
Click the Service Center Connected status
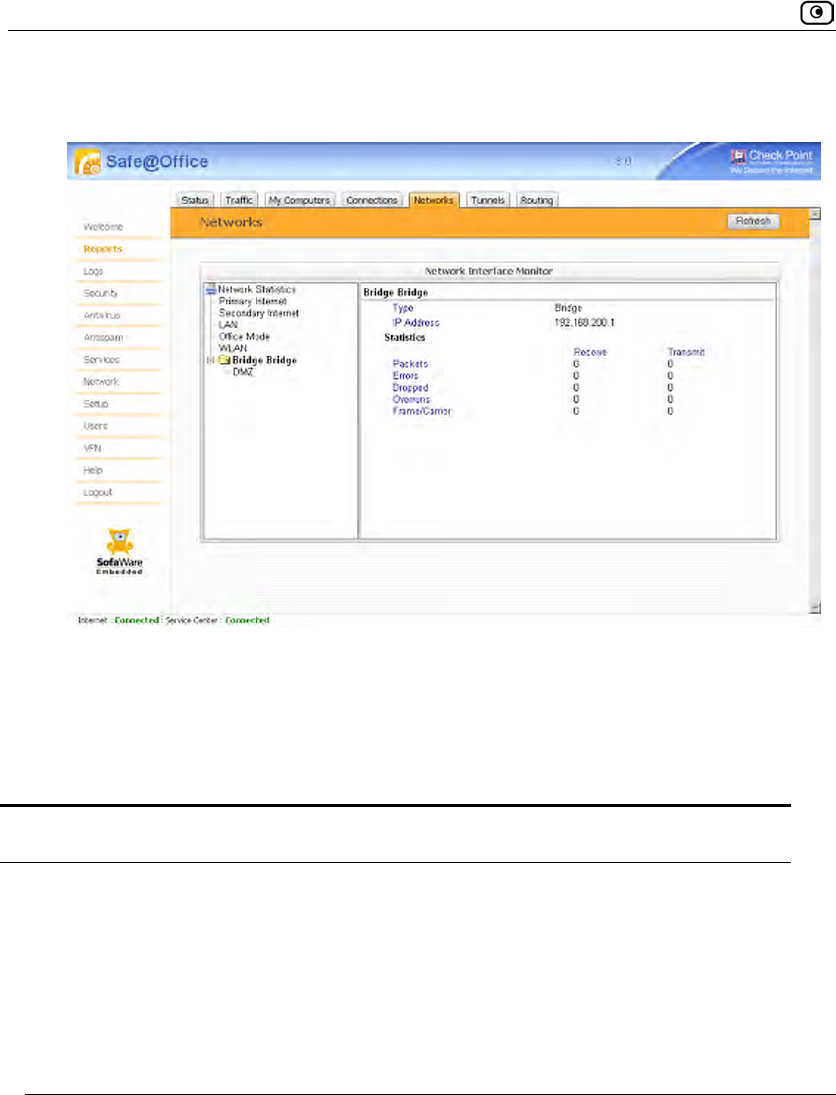point(247,620)
